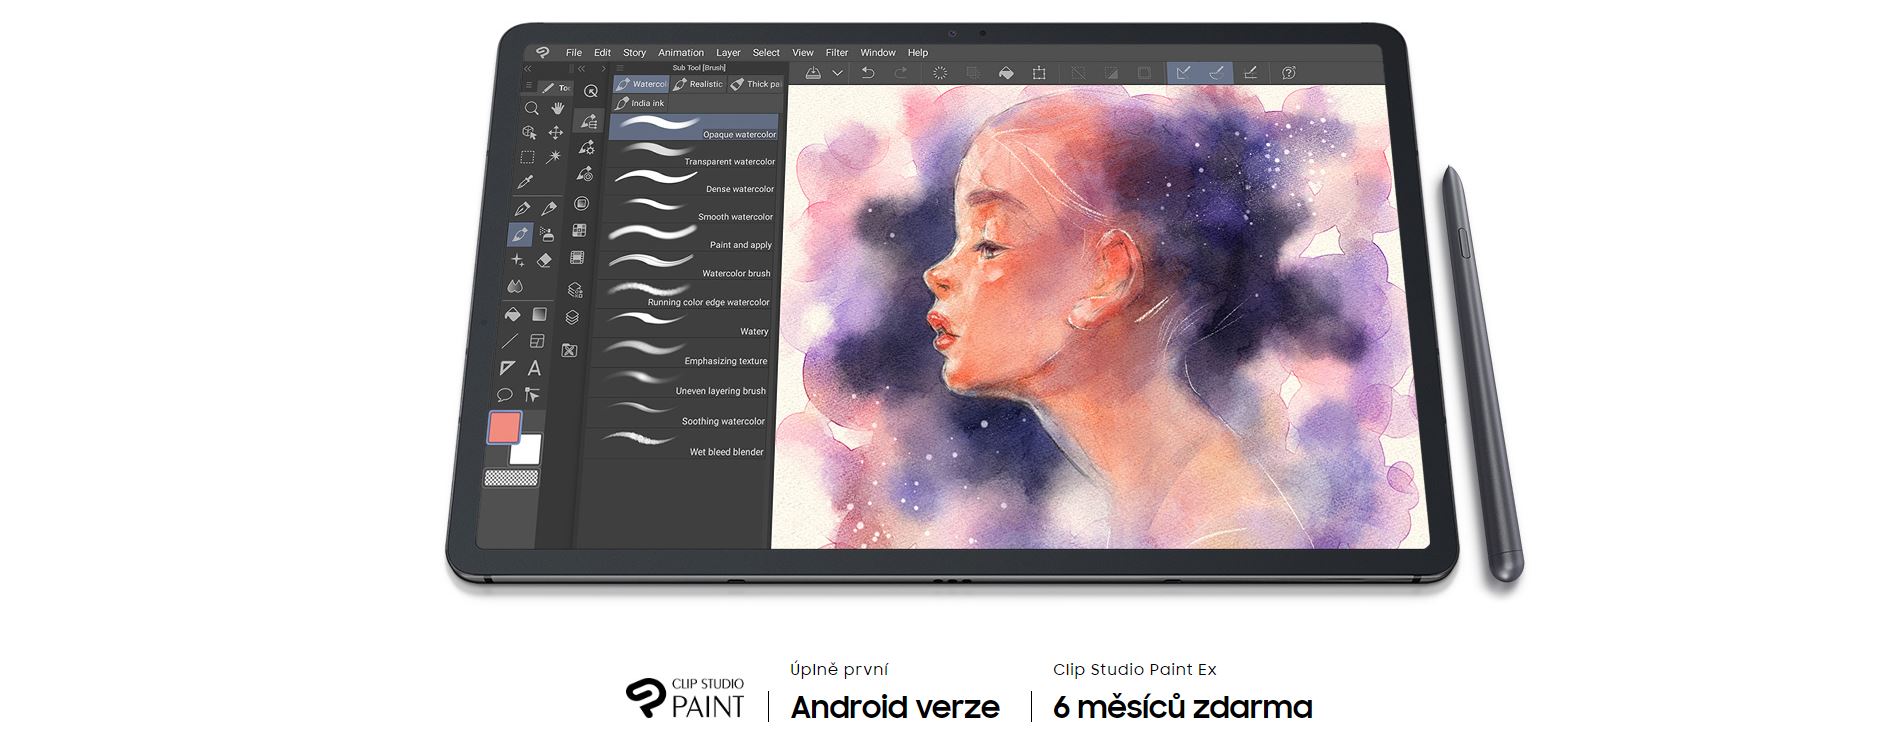1903x748 pixels.
Task: Toggle the highlighted snap to ruler button
Action: coord(1183,73)
